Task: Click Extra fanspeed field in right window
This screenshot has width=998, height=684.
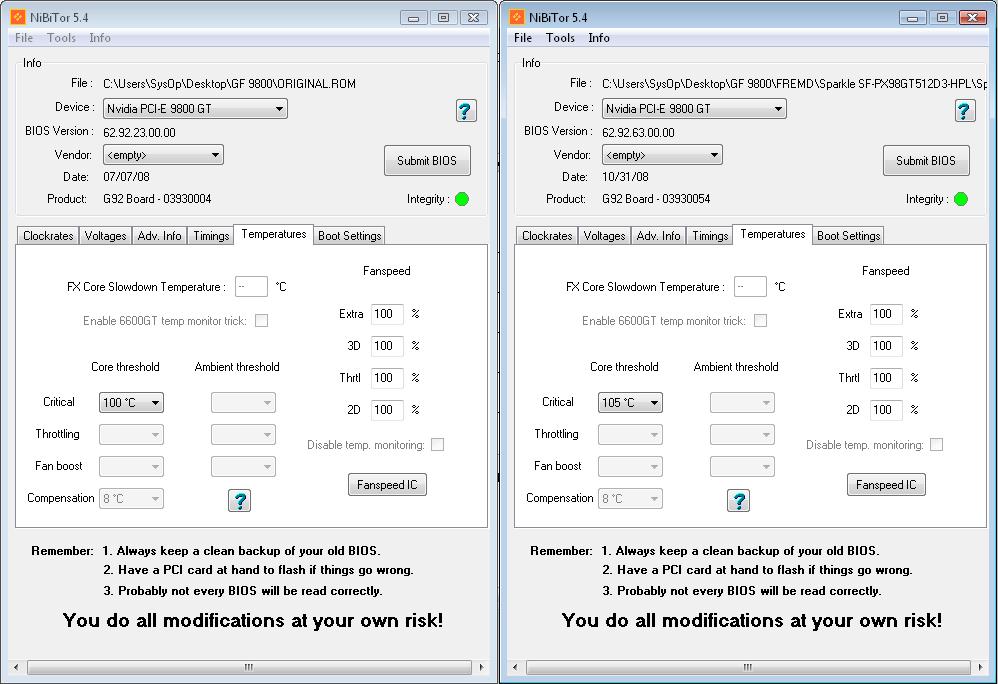Action: click(886, 314)
